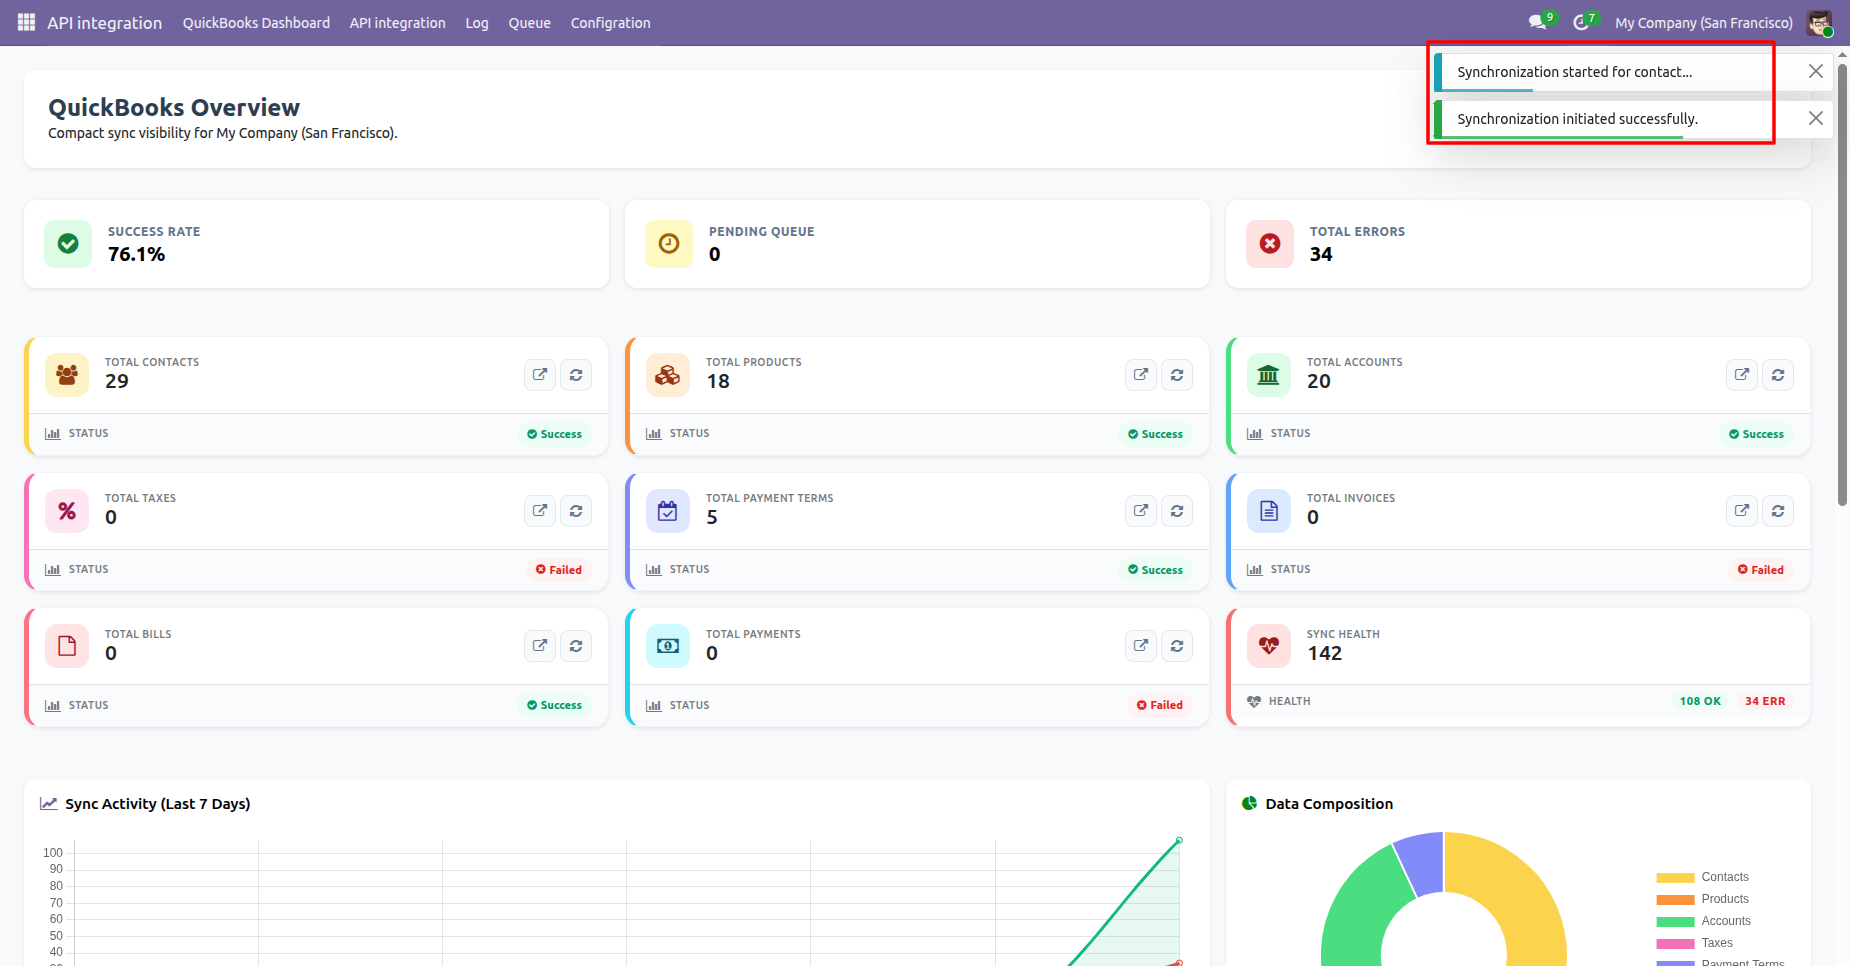Open the QuickBooks Dashboard menu
The image size is (1850, 966).
click(x=256, y=23)
